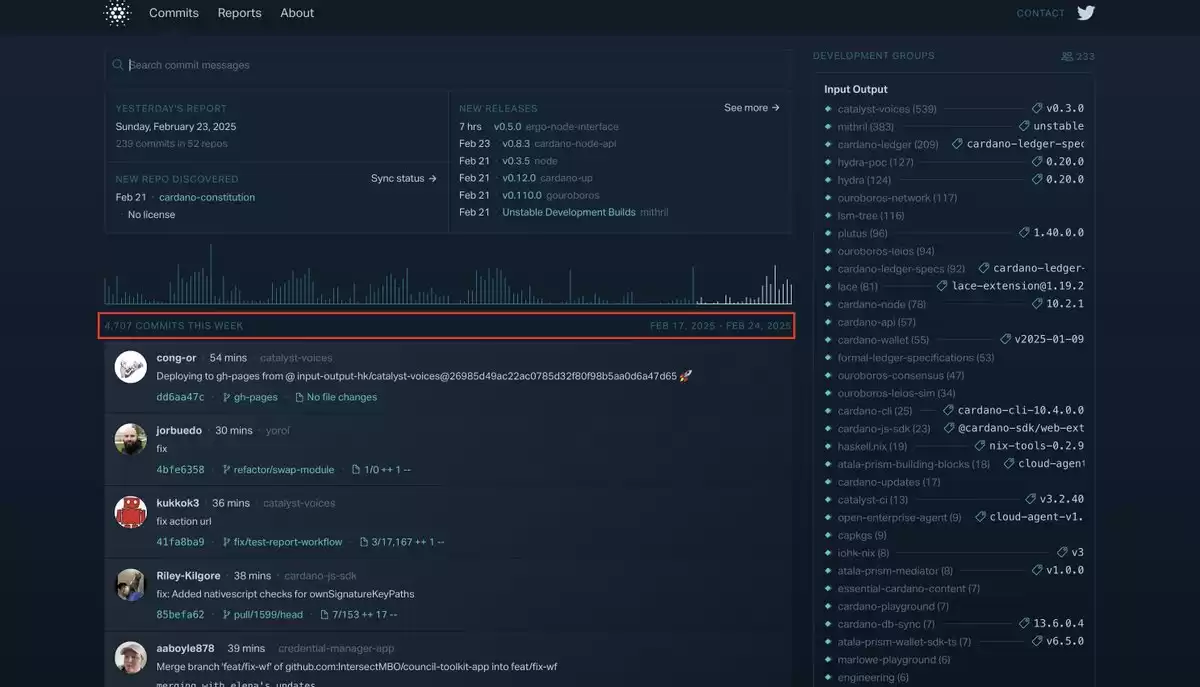Click the diamond bullet beside hydra (124)
Image resolution: width=1200 pixels, height=687 pixels.
pos(828,180)
